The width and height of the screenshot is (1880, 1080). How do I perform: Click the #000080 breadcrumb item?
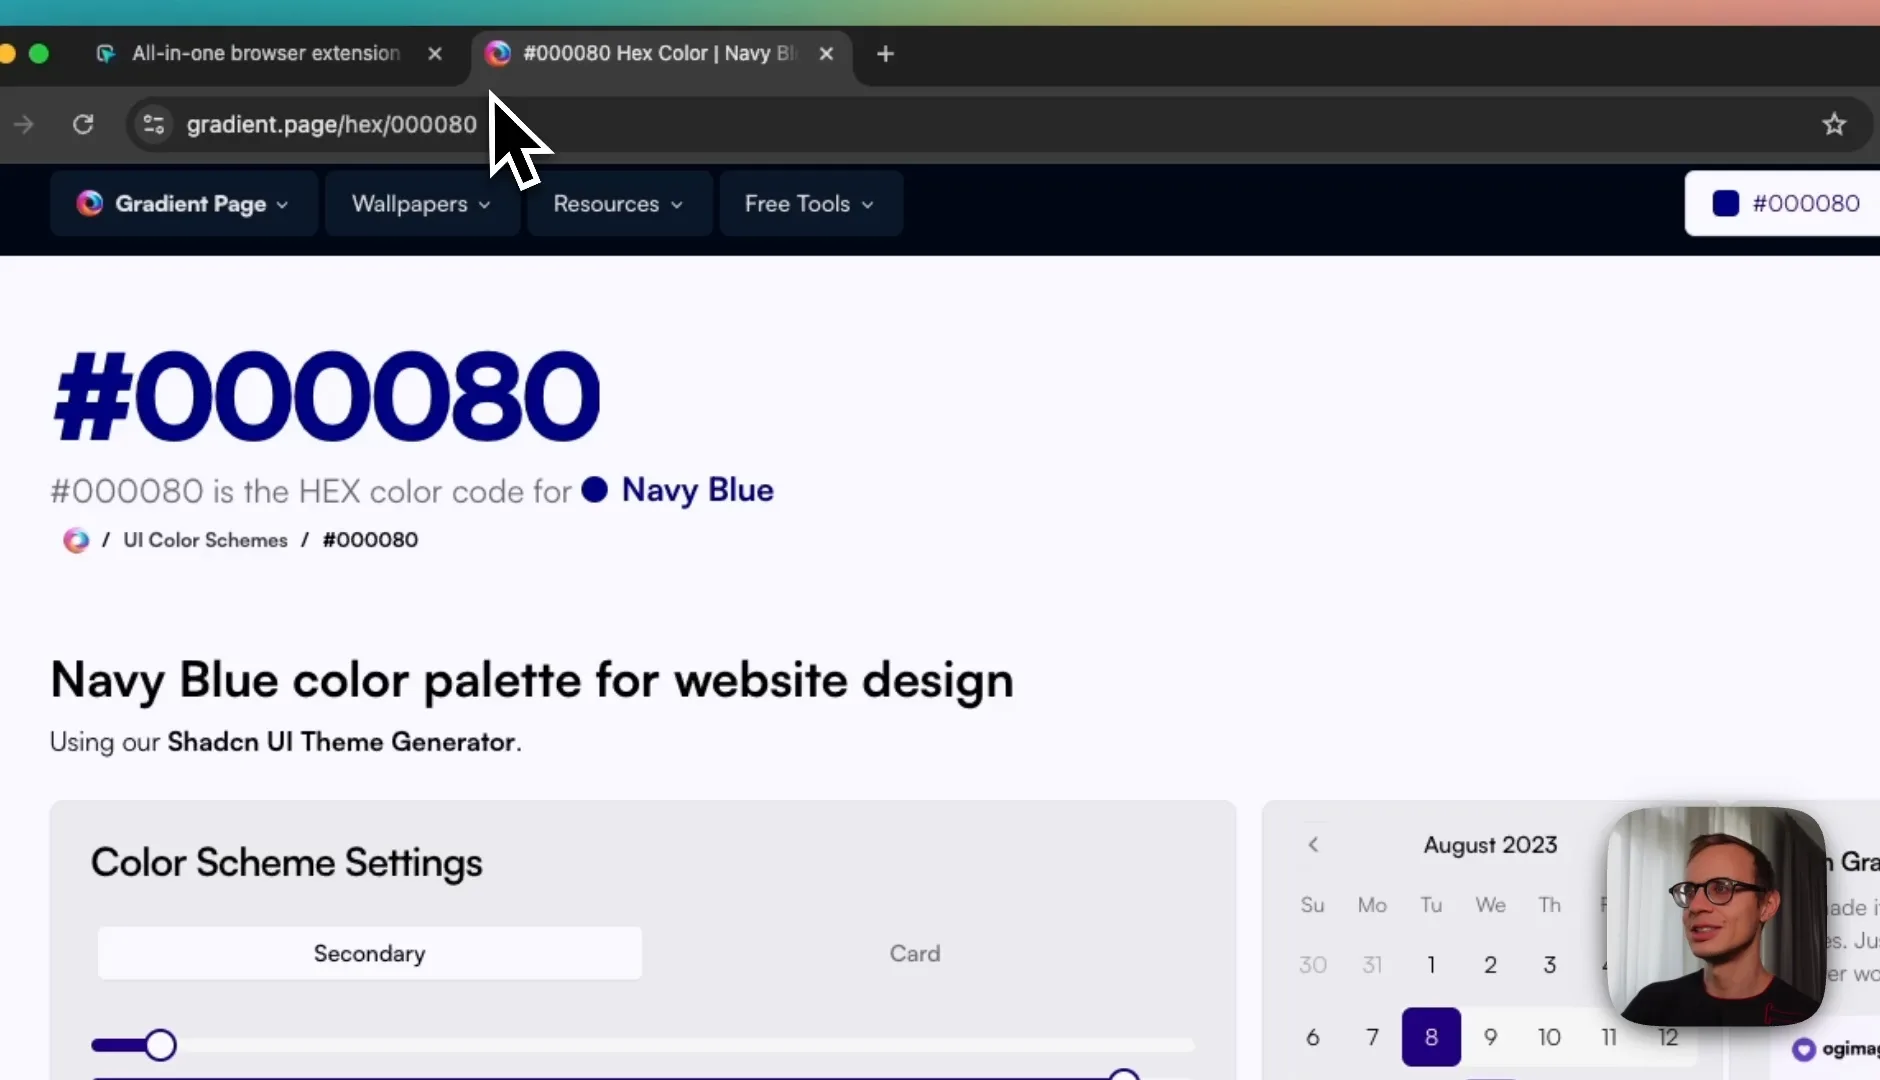pyautogui.click(x=370, y=540)
